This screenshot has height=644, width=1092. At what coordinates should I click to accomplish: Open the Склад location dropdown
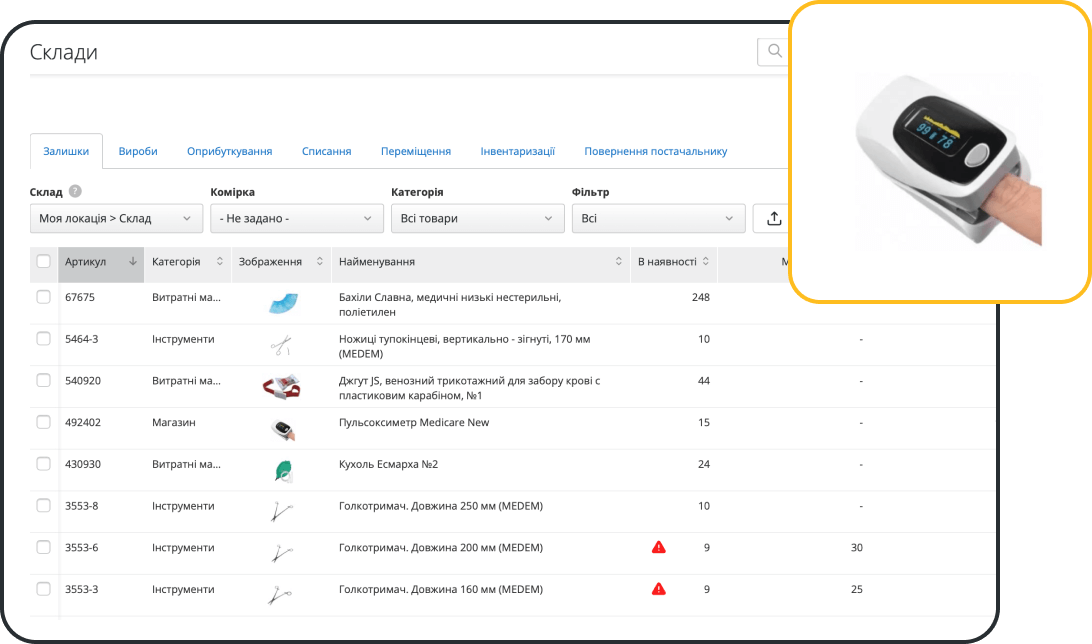pos(116,218)
